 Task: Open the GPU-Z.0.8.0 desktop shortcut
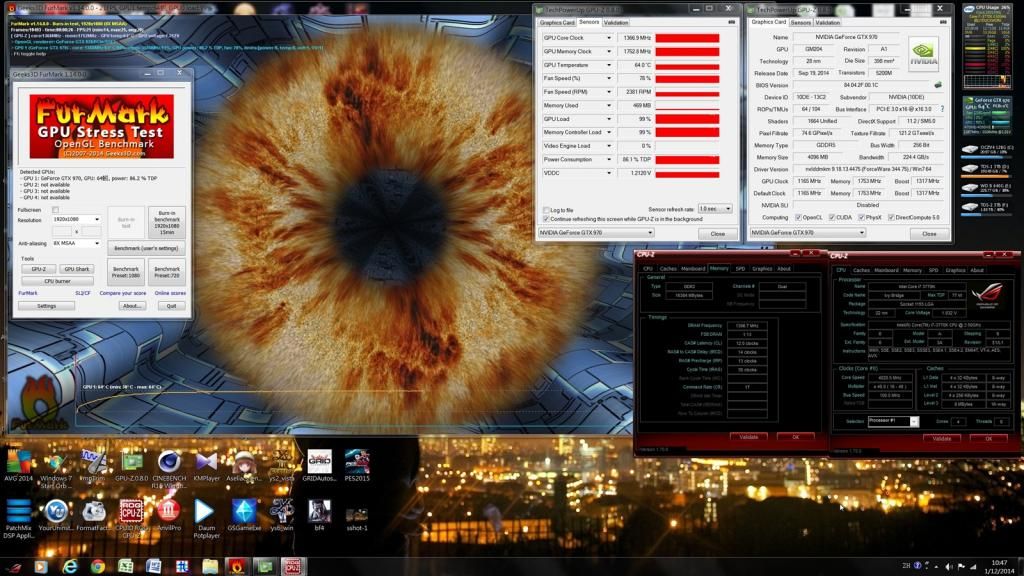click(131, 465)
